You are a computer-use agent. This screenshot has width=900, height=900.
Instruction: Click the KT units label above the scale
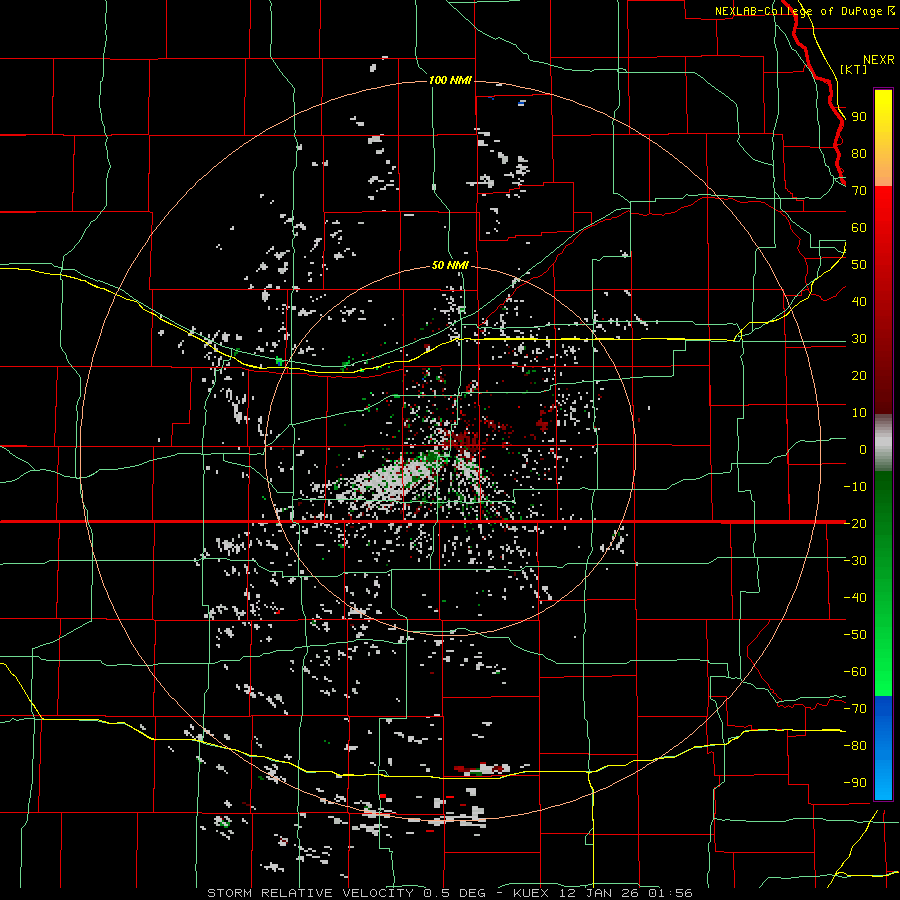853,69
